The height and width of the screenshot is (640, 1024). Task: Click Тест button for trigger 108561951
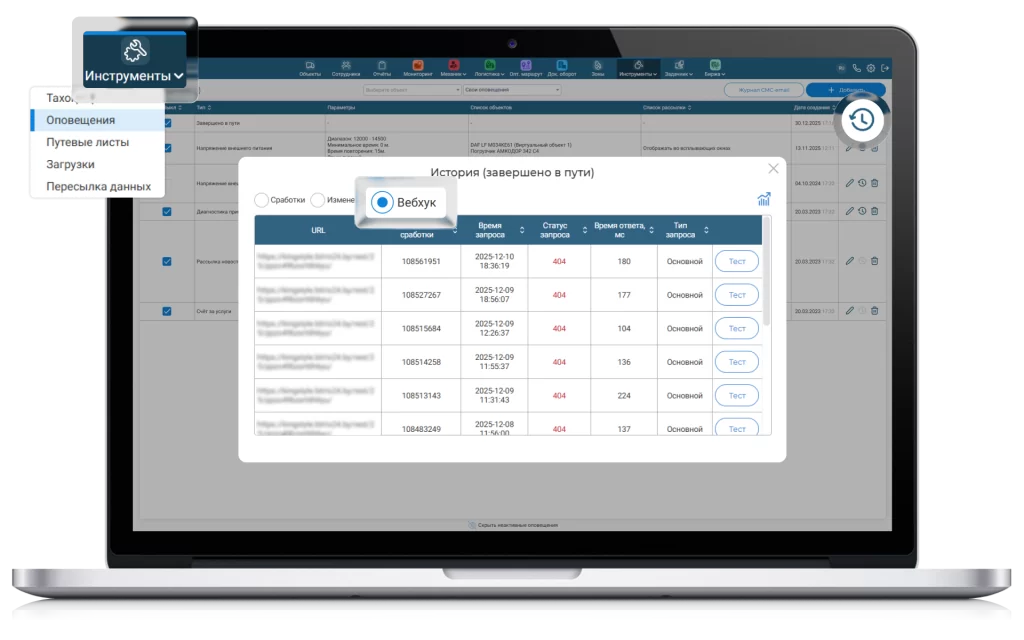coord(736,261)
